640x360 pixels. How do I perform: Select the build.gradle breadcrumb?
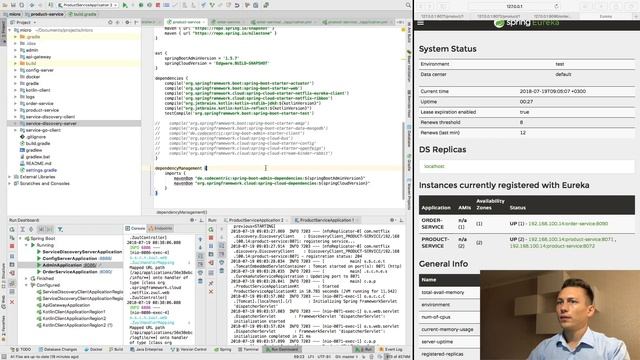click(82, 14)
